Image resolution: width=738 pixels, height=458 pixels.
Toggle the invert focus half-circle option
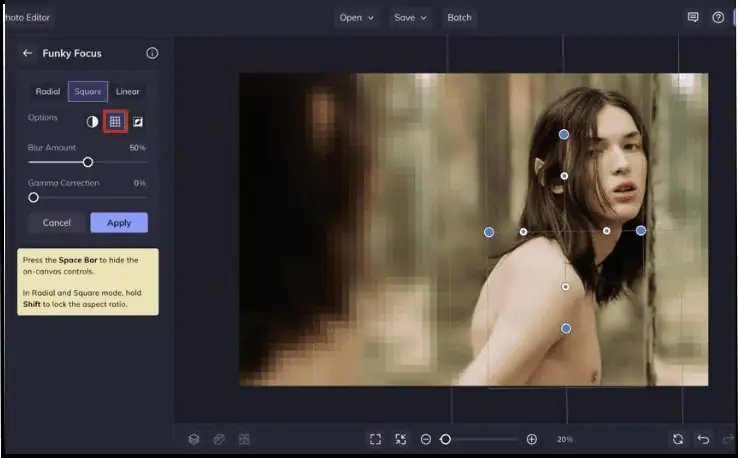92,121
